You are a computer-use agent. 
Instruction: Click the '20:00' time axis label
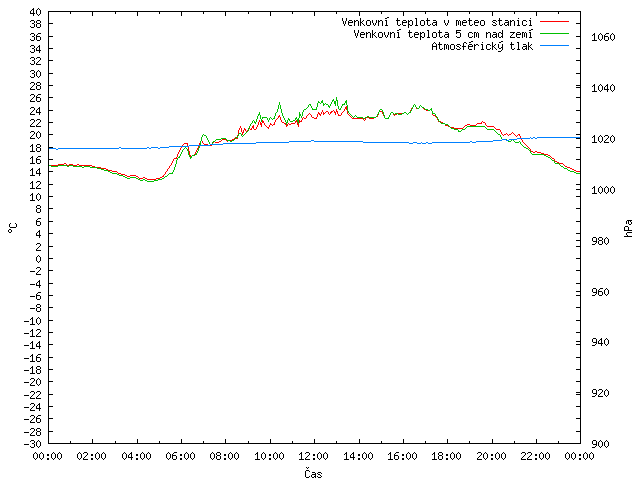[x=491, y=456]
